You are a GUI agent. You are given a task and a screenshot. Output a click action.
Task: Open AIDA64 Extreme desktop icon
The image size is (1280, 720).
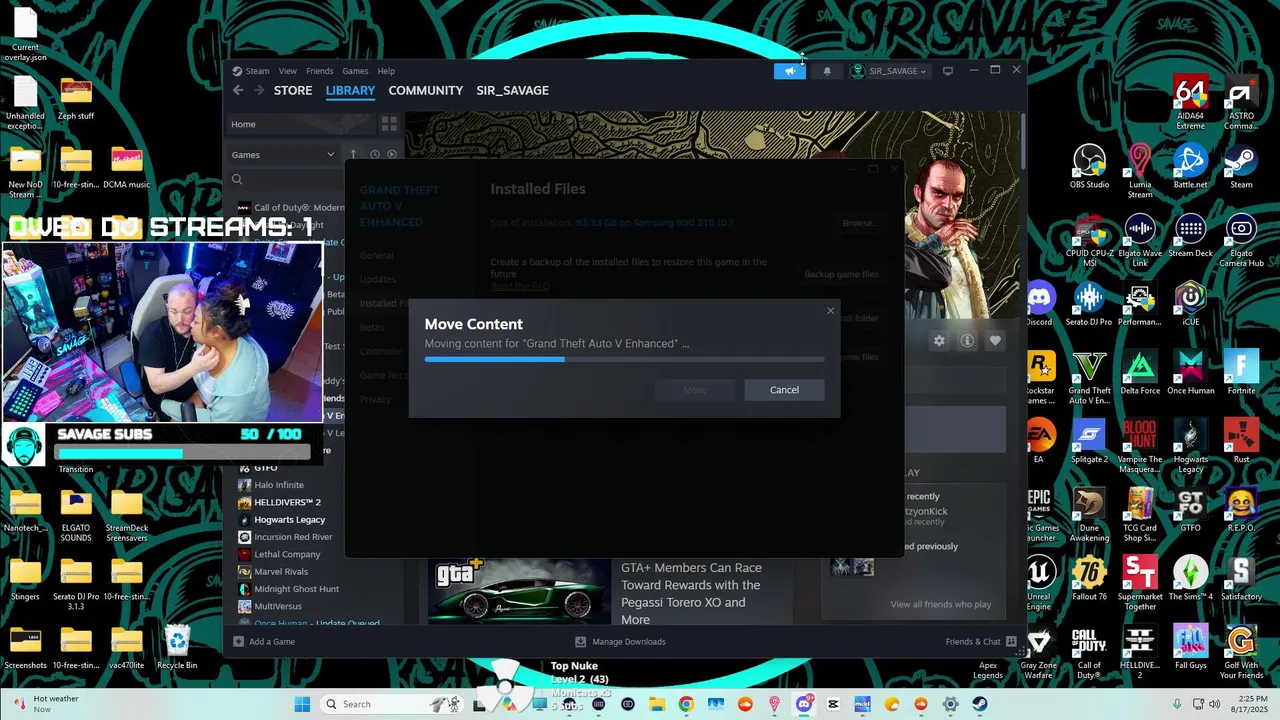pyautogui.click(x=1190, y=102)
